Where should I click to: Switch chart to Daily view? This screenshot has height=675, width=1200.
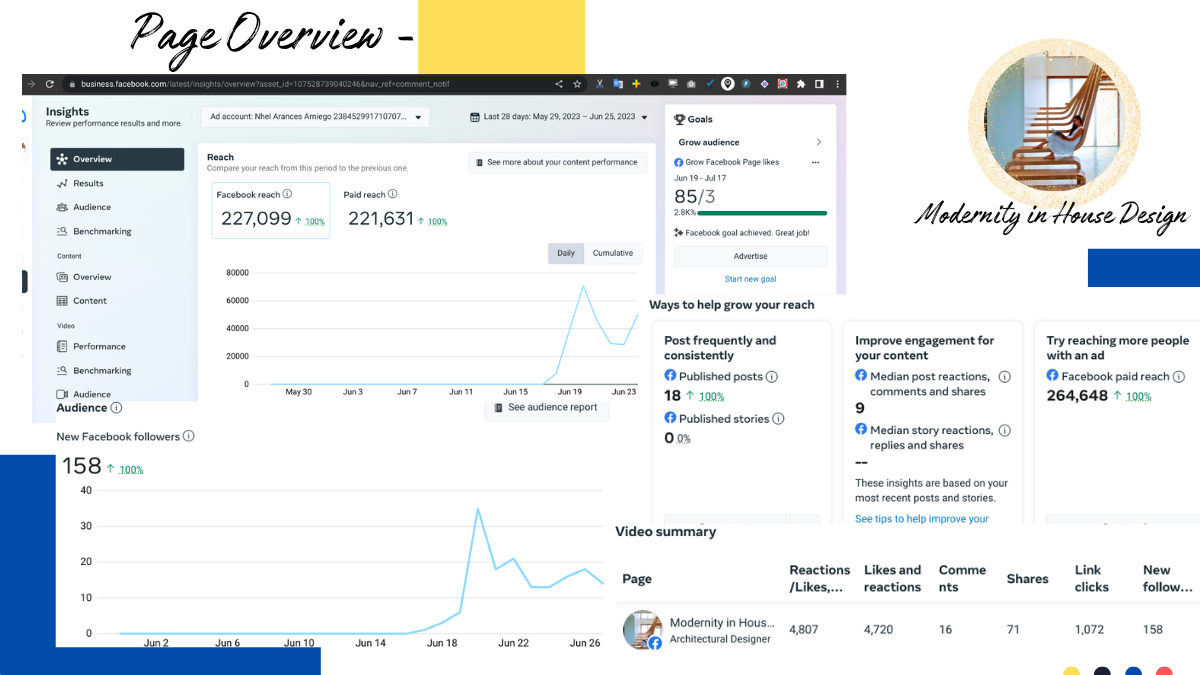click(566, 253)
